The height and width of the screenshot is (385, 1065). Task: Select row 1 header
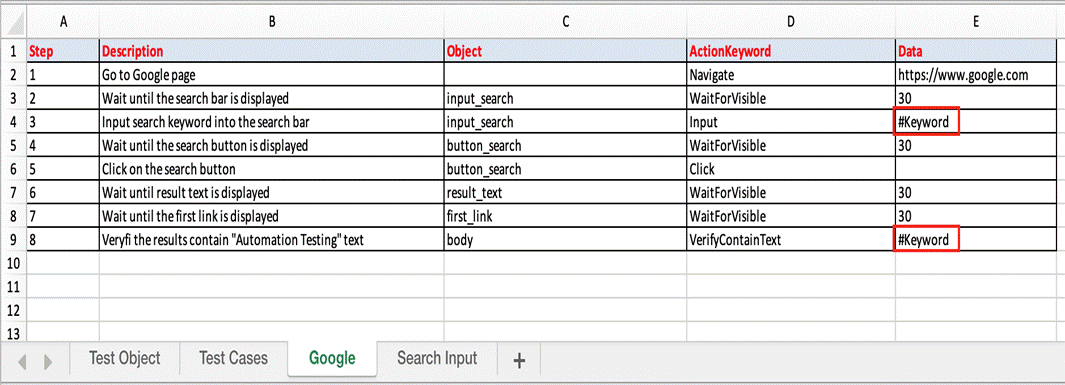(14, 51)
